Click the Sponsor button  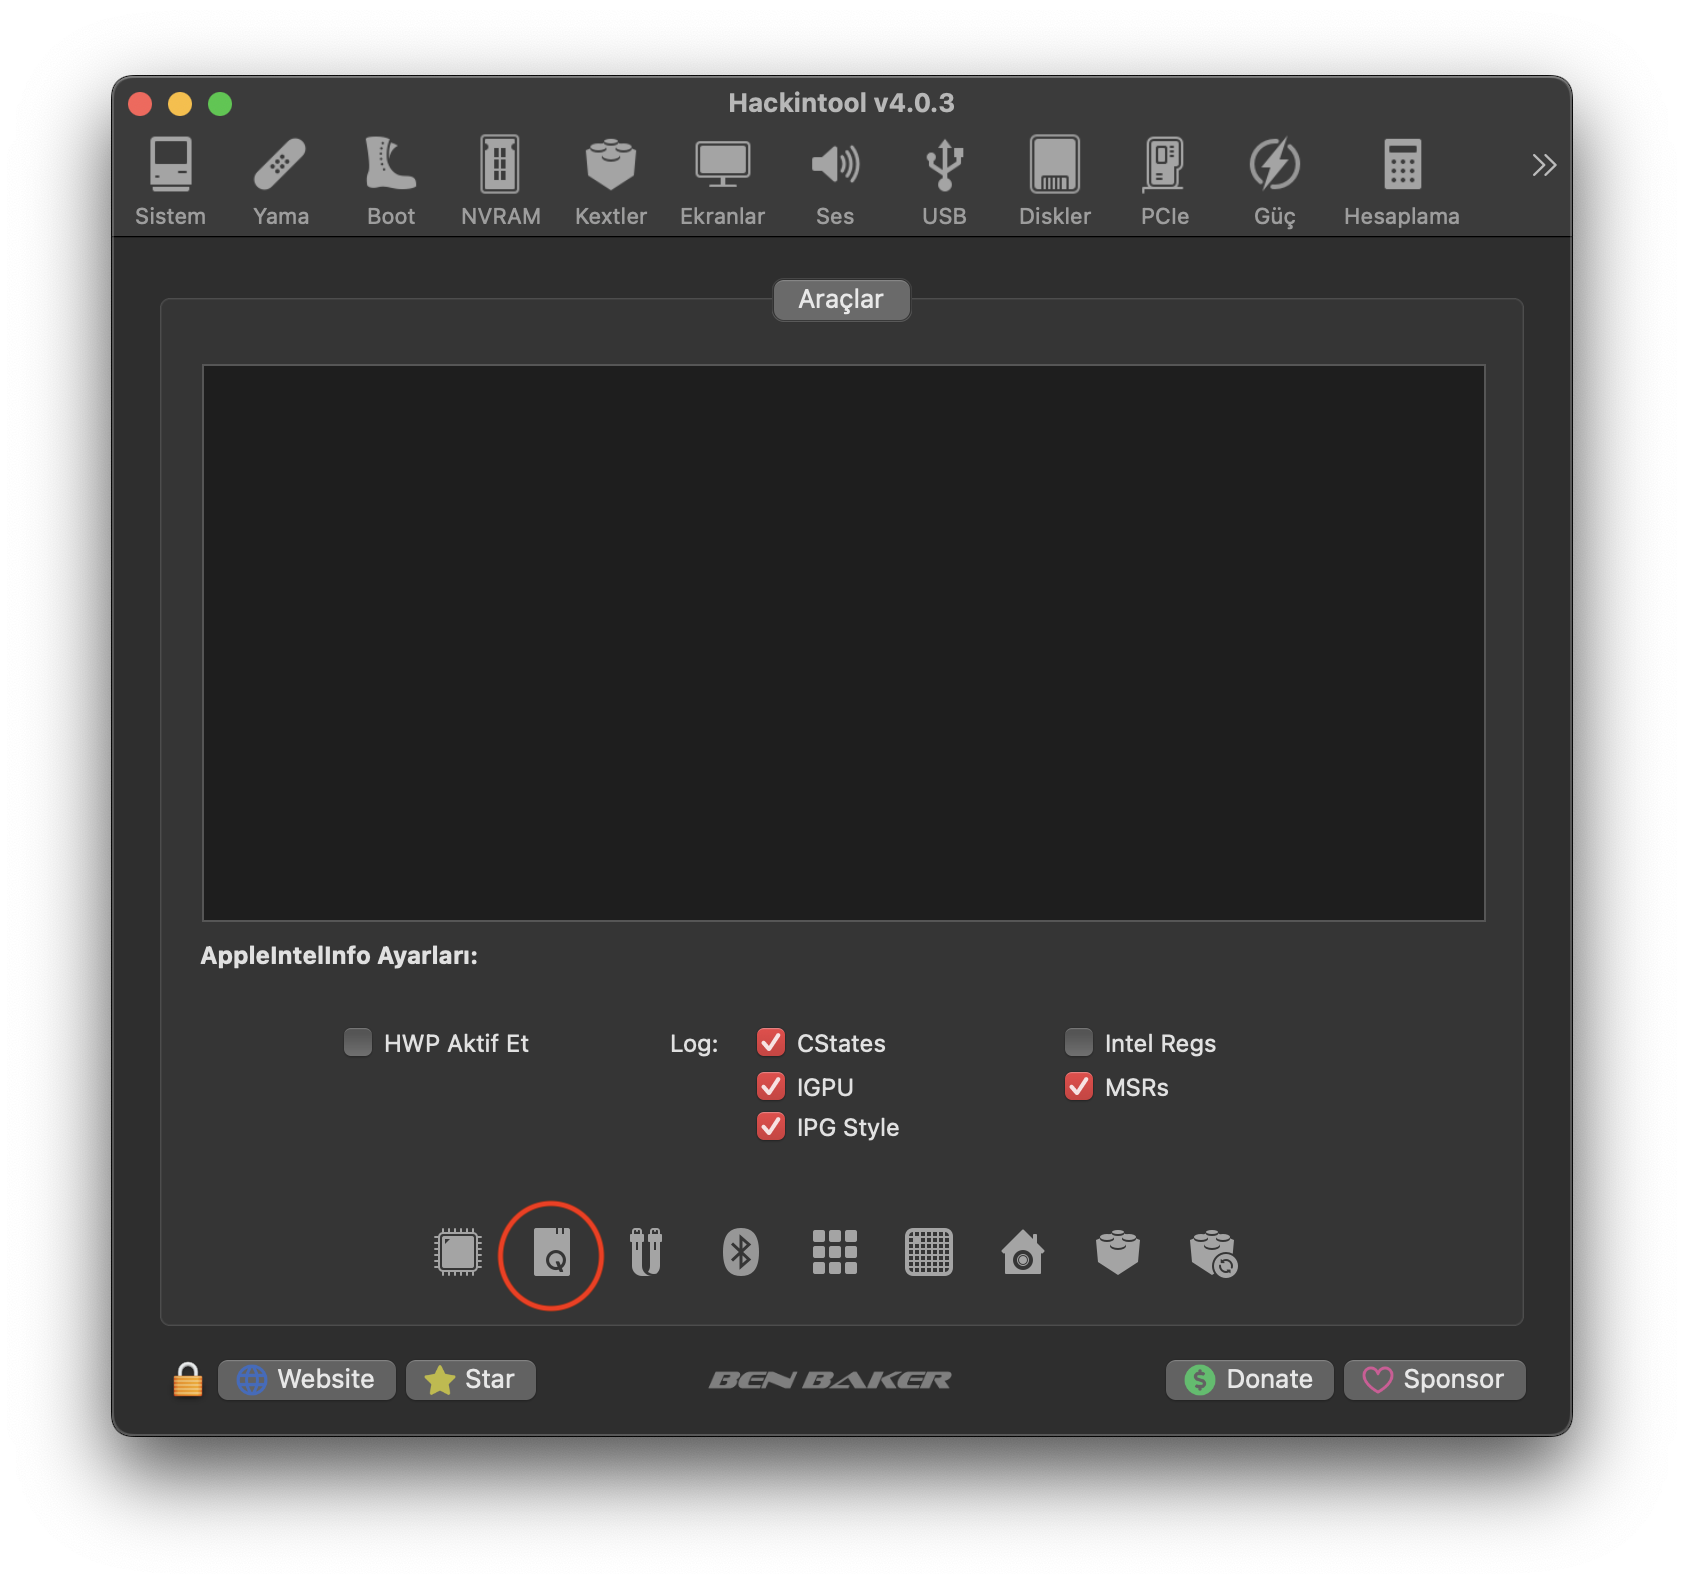click(1435, 1380)
